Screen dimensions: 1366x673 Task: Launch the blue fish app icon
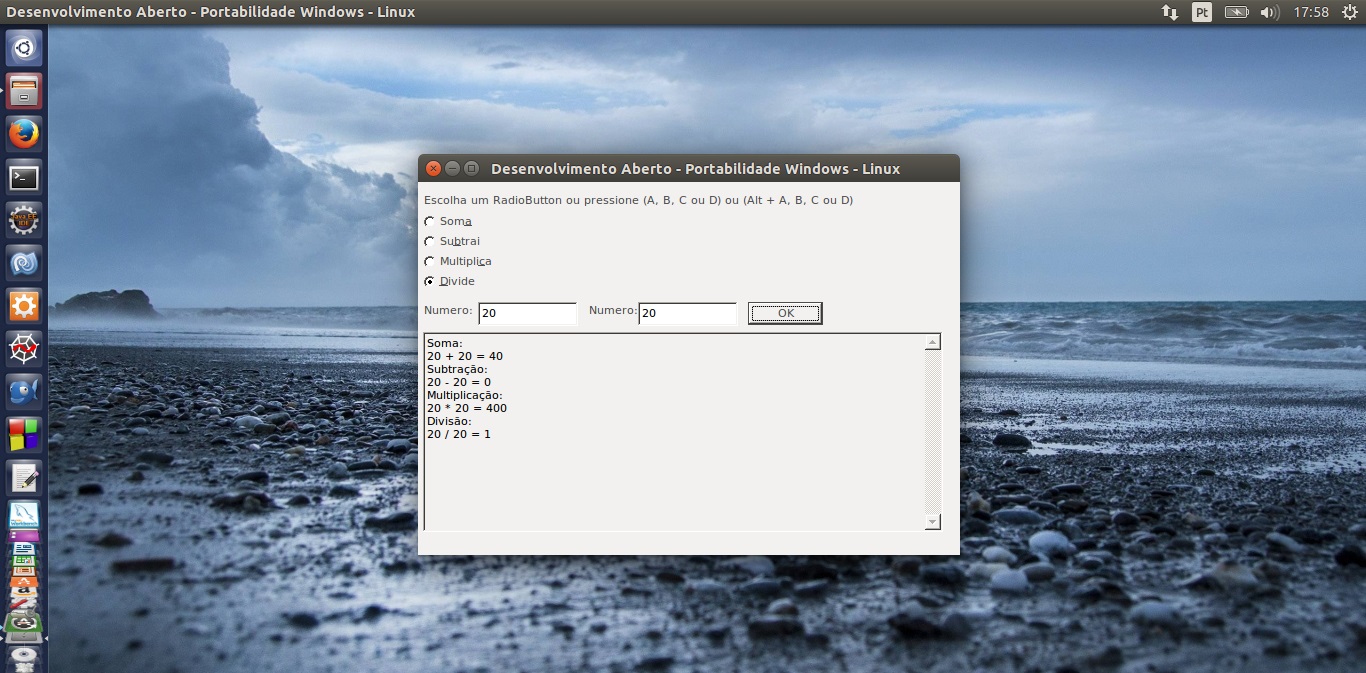click(24, 391)
